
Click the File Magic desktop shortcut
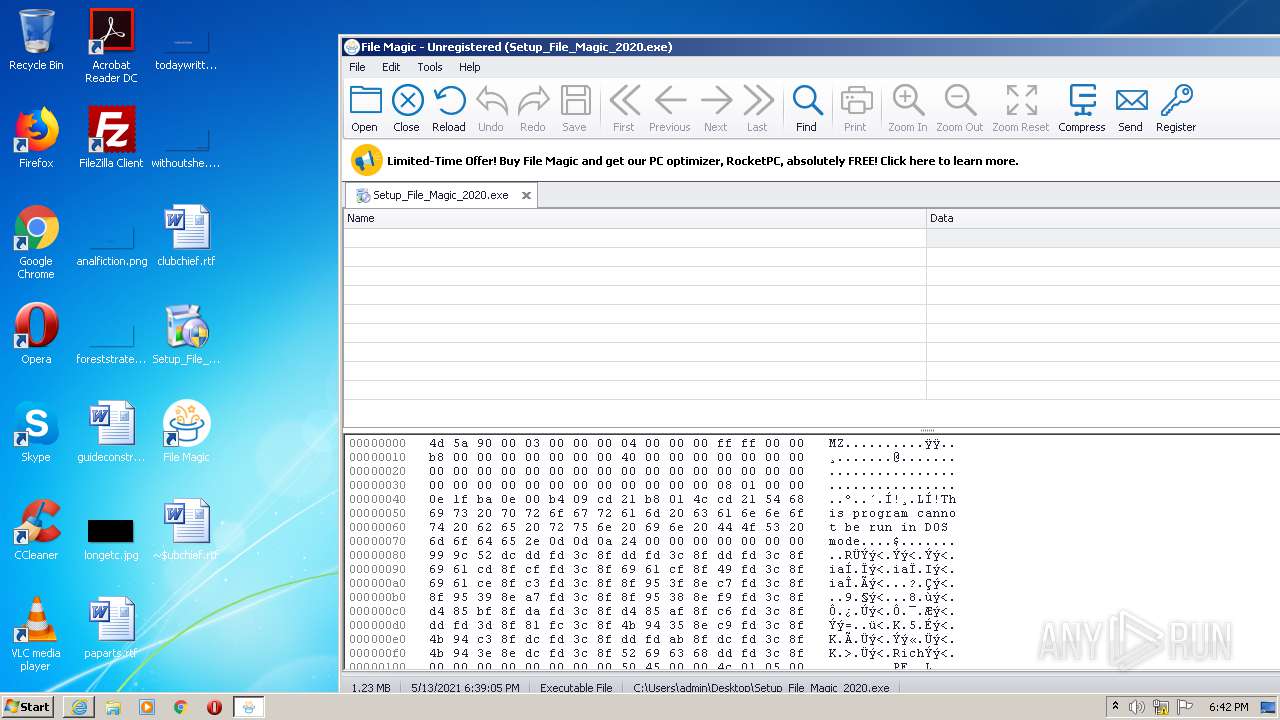tap(186, 432)
